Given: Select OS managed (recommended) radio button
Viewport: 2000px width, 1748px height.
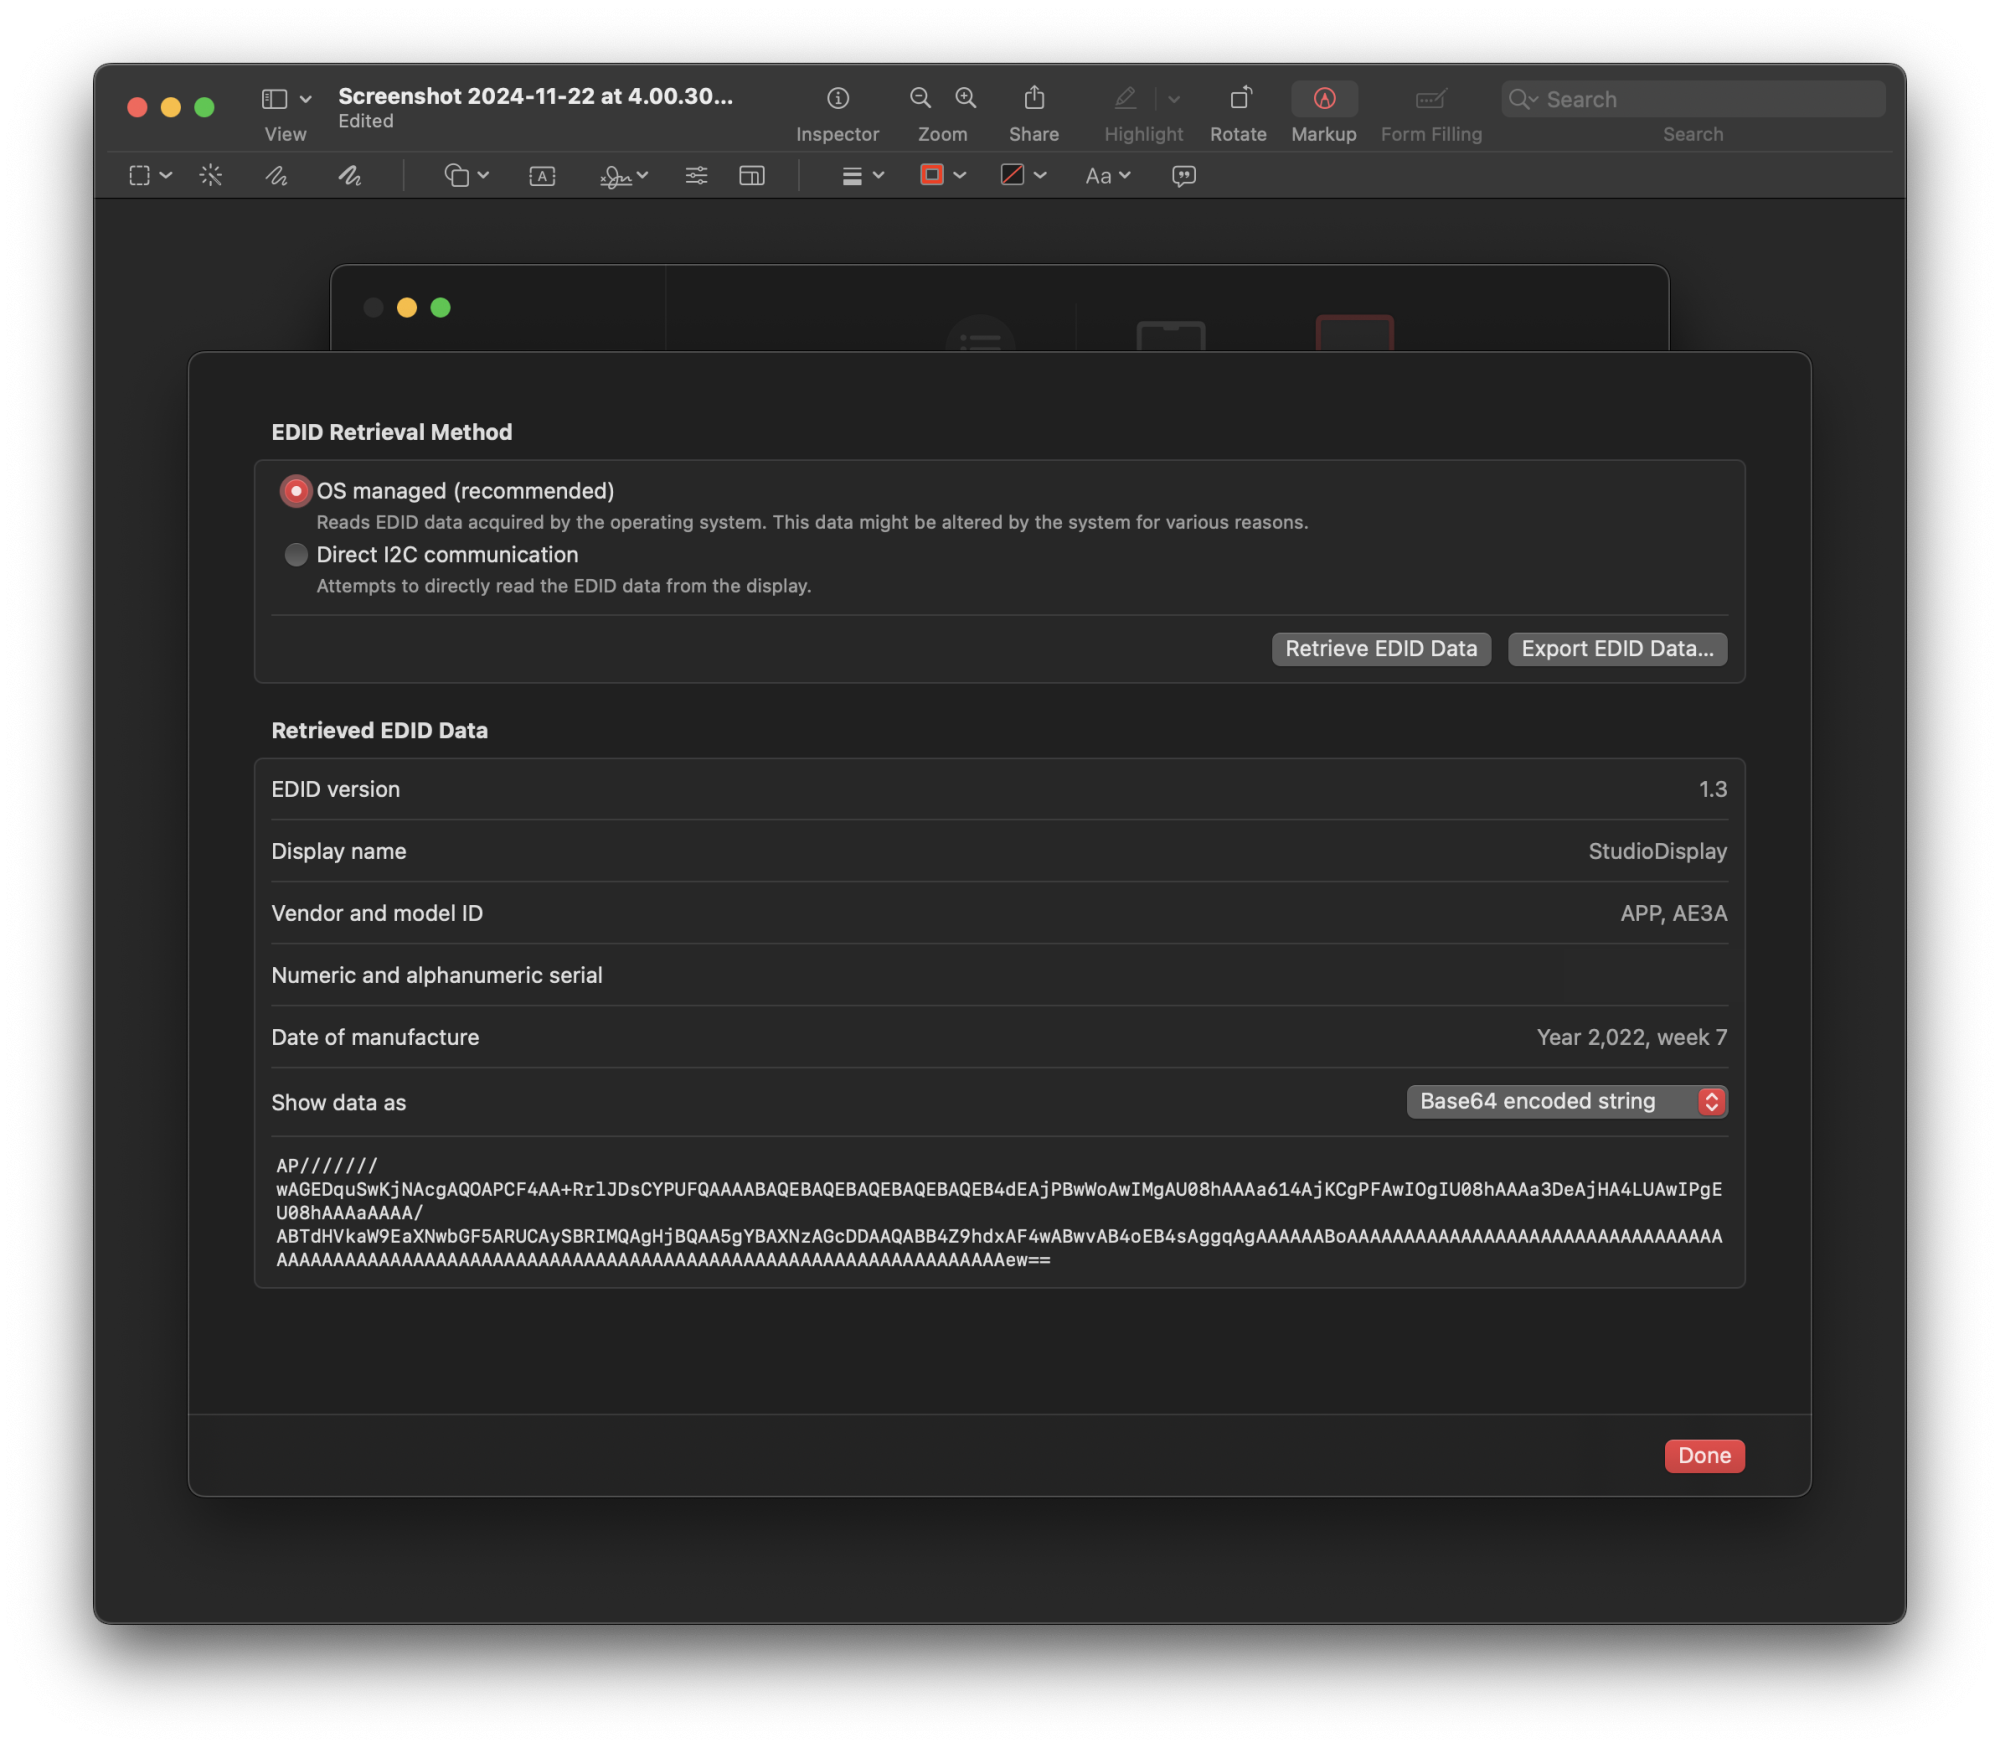Looking at the screenshot, I should (296, 491).
